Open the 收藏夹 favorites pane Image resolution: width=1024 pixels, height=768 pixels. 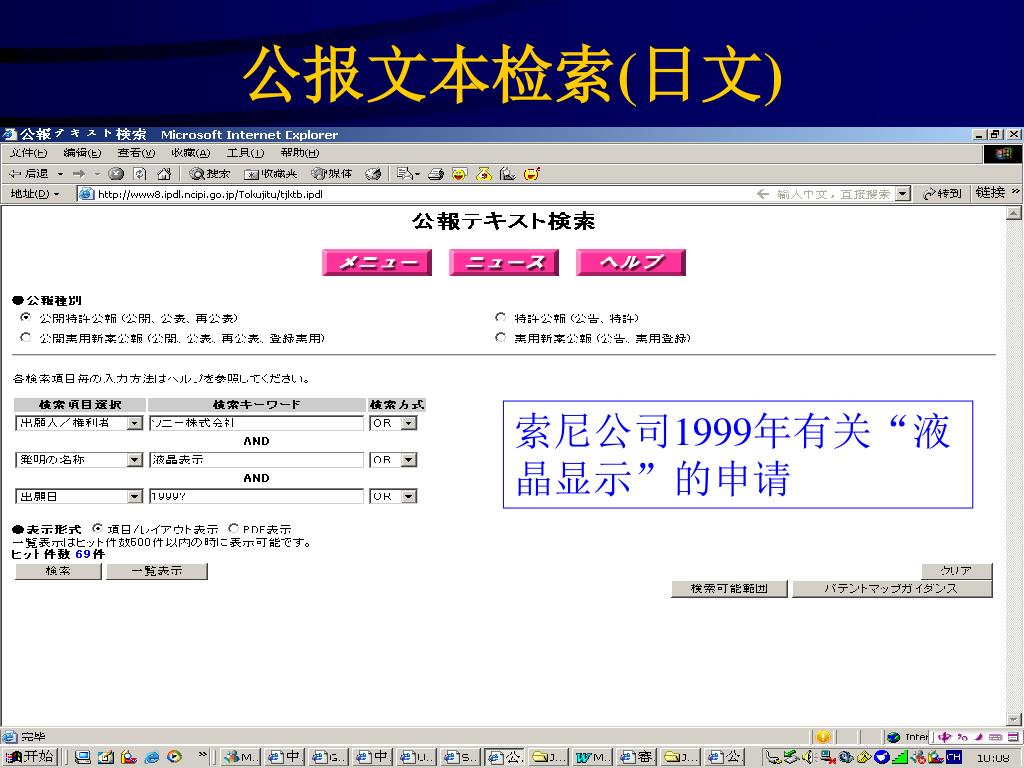tap(270, 174)
